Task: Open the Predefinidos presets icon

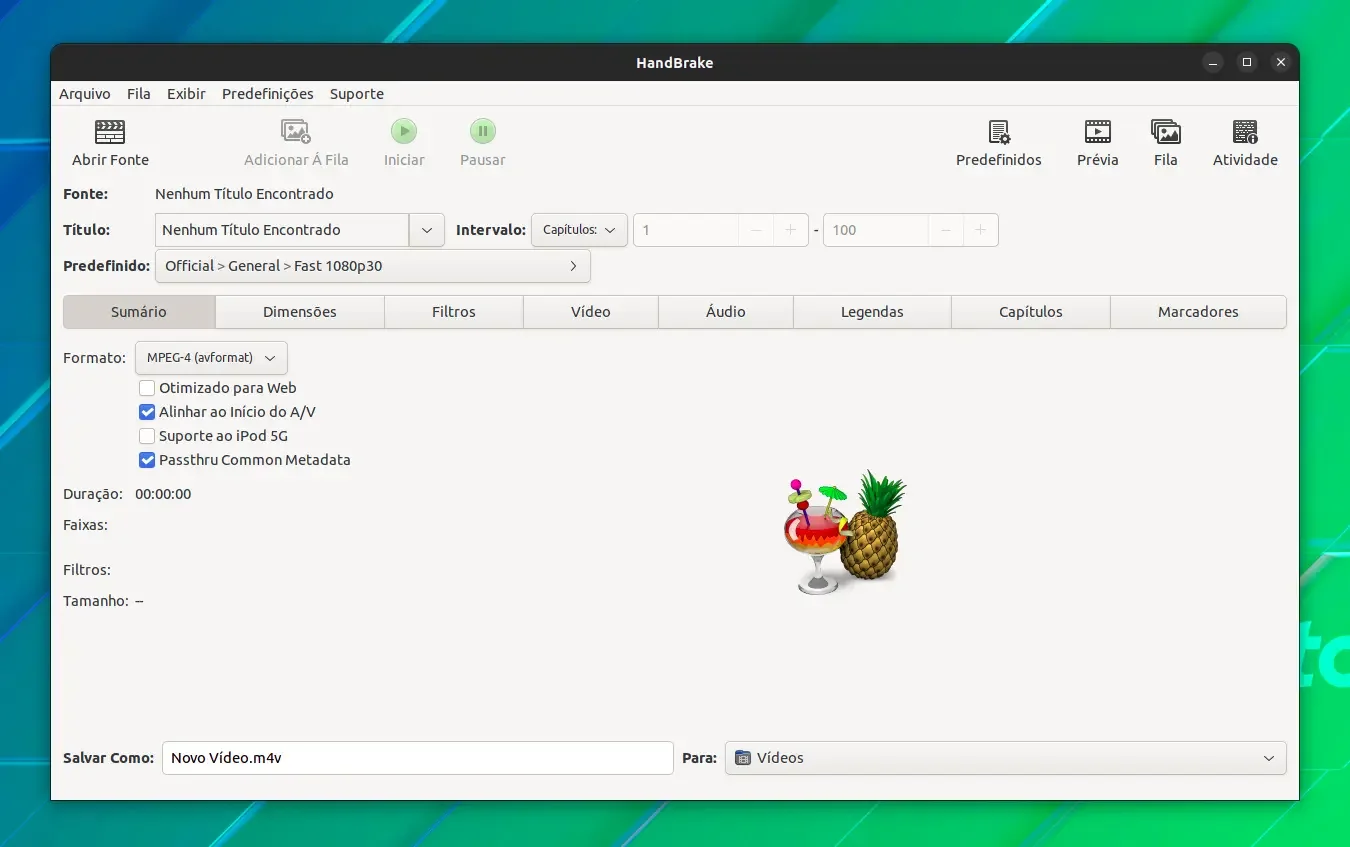Action: [x=999, y=131]
